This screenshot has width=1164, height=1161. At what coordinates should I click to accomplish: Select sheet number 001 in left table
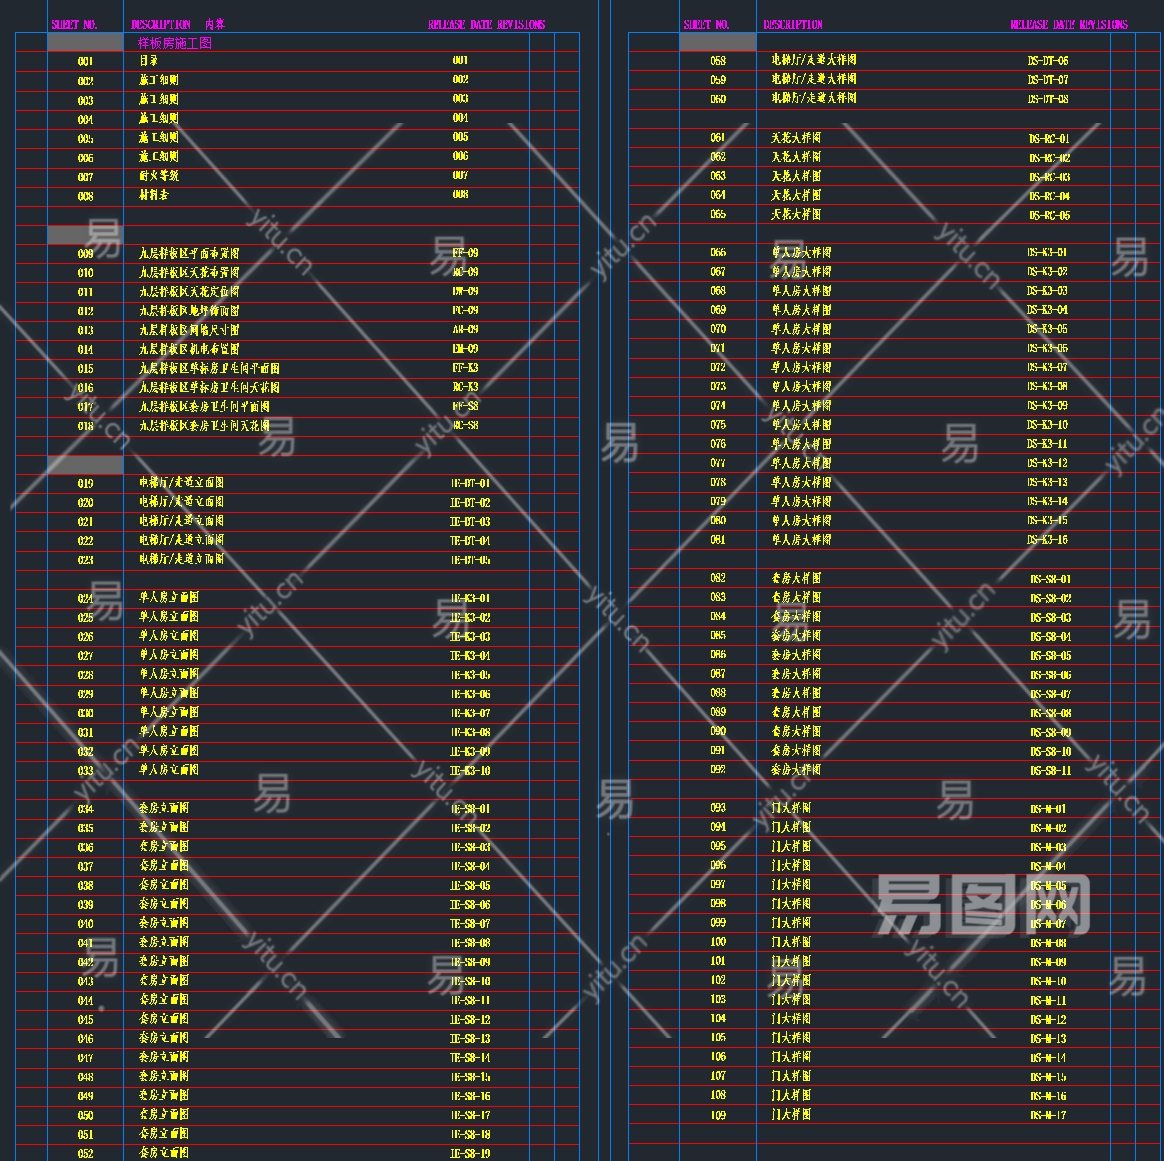pos(86,61)
